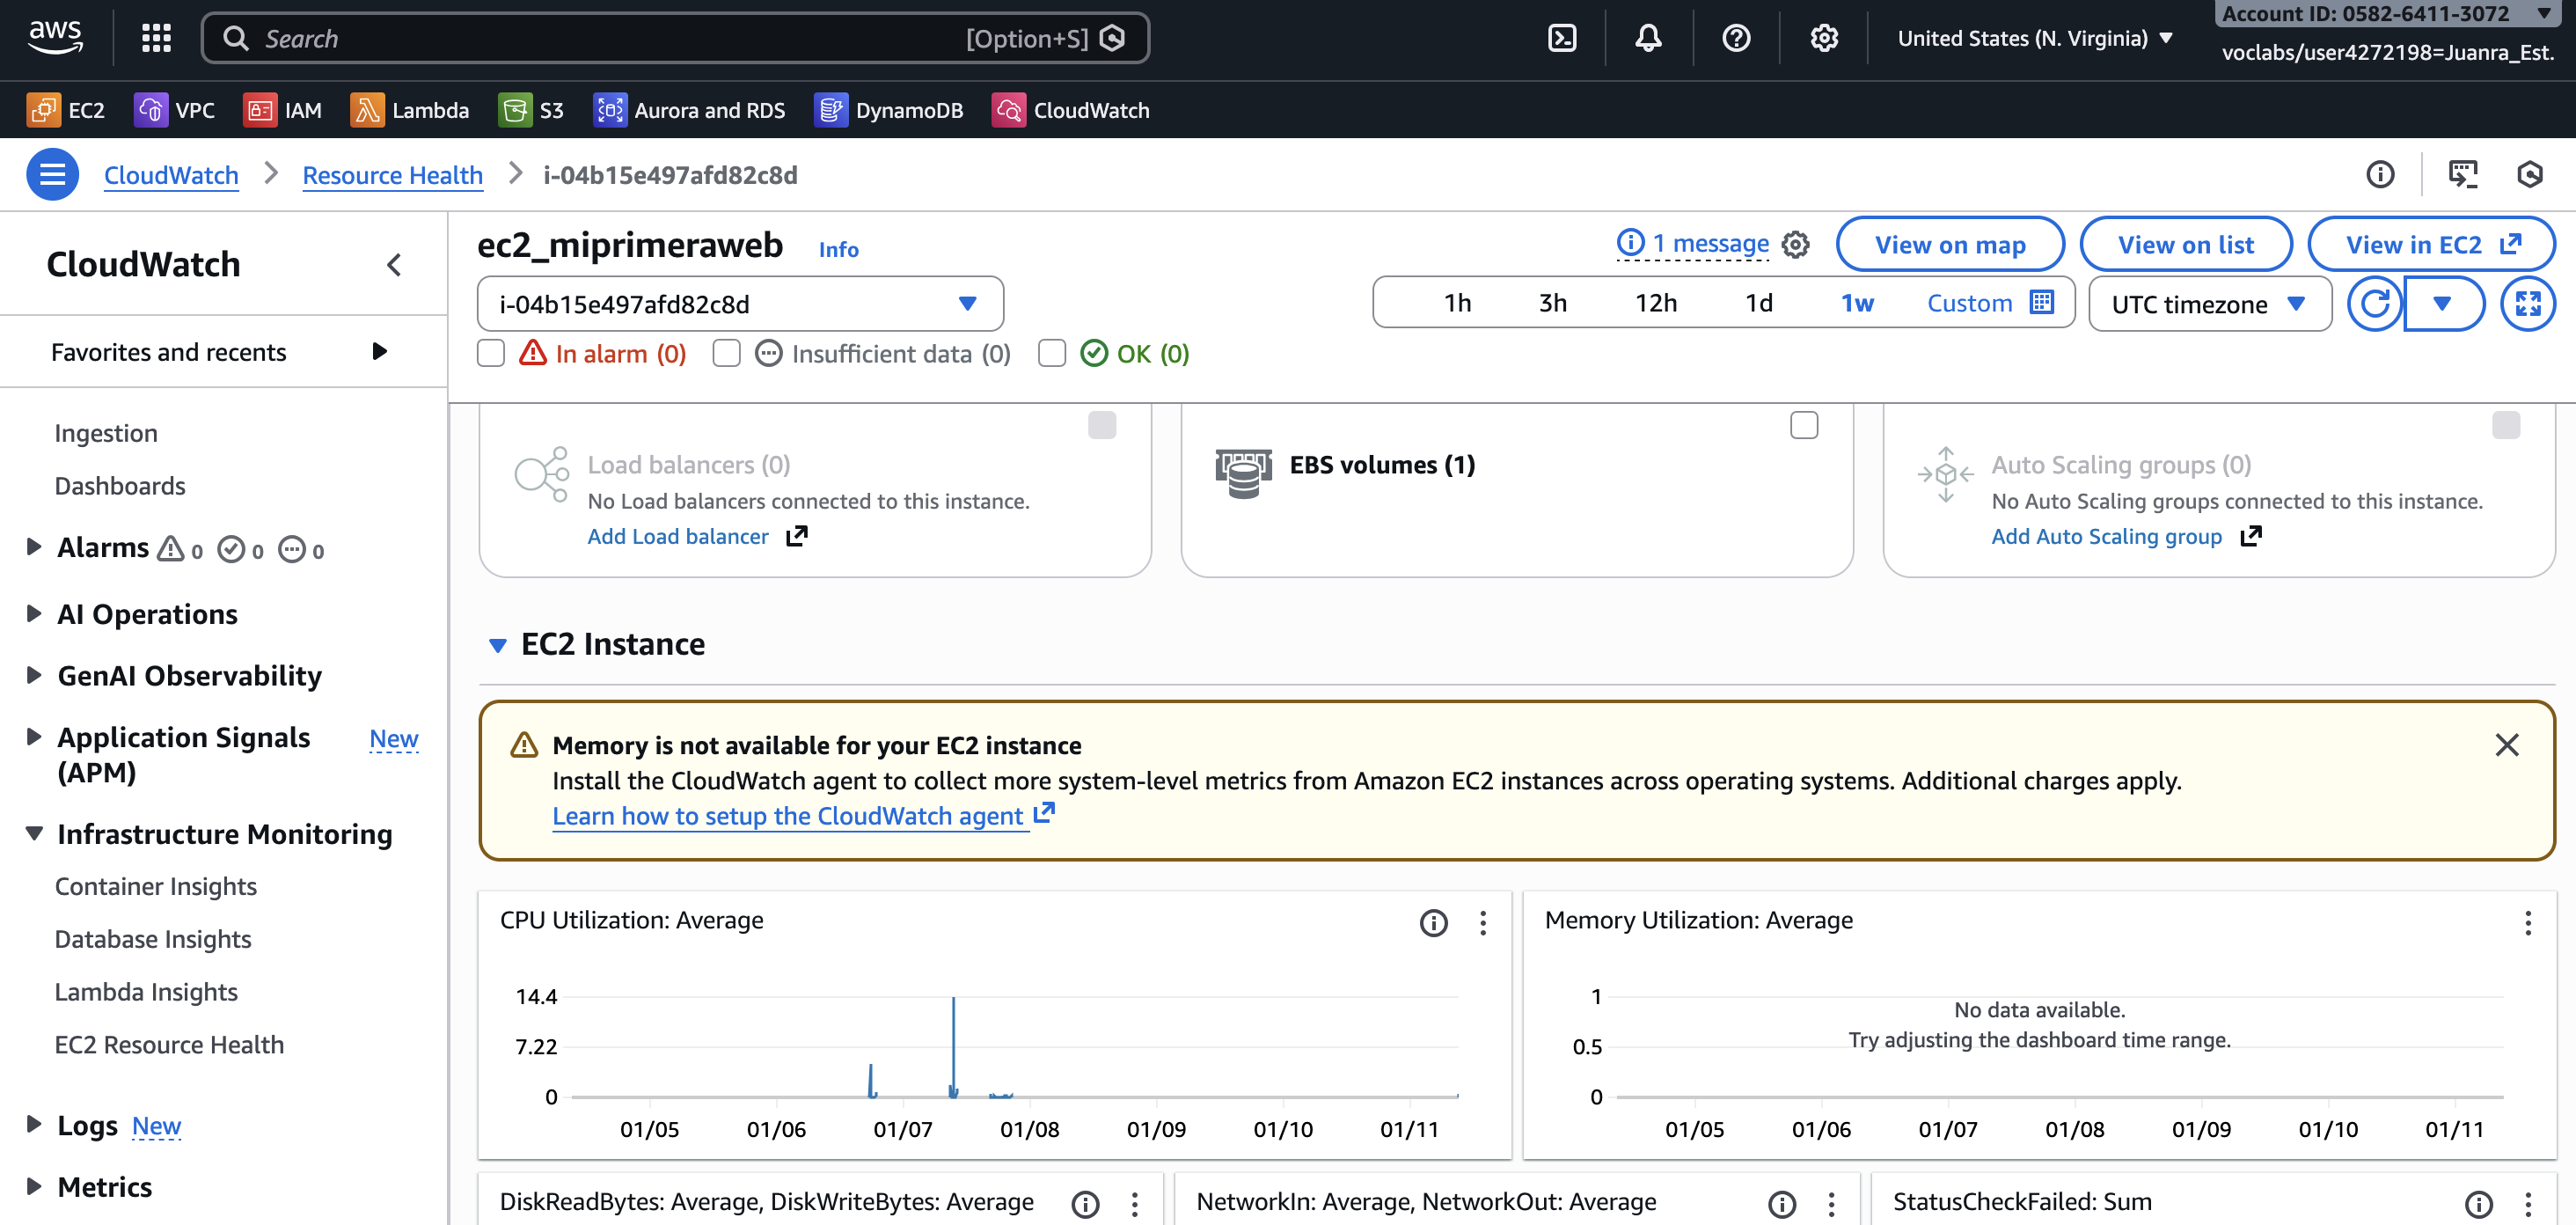The height and width of the screenshot is (1225, 2576).
Task: Open the instance ID dropdown
Action: click(740, 303)
